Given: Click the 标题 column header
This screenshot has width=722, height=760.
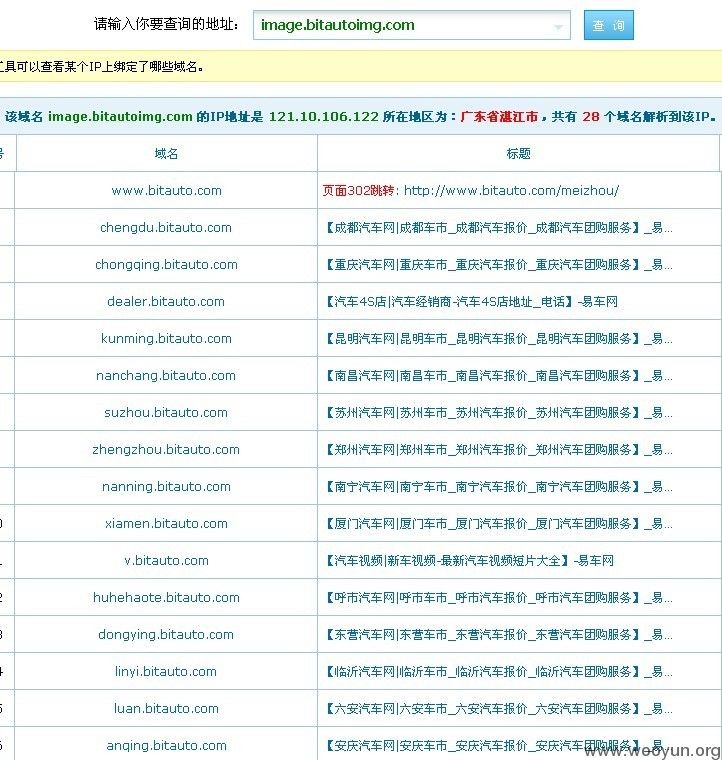Looking at the screenshot, I should point(518,154).
